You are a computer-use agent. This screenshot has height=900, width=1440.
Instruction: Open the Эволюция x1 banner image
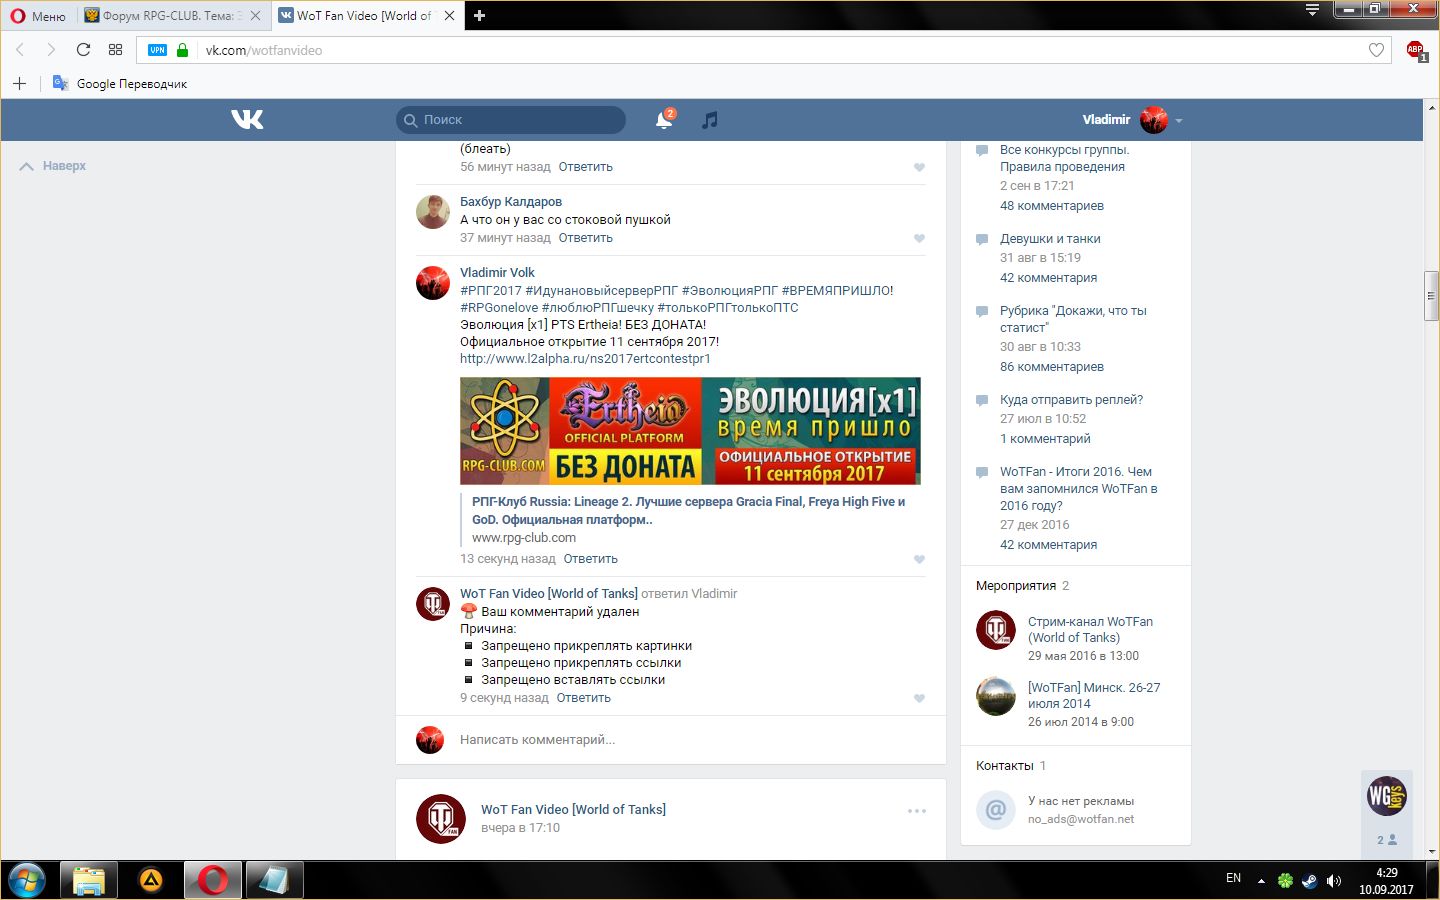click(x=690, y=431)
